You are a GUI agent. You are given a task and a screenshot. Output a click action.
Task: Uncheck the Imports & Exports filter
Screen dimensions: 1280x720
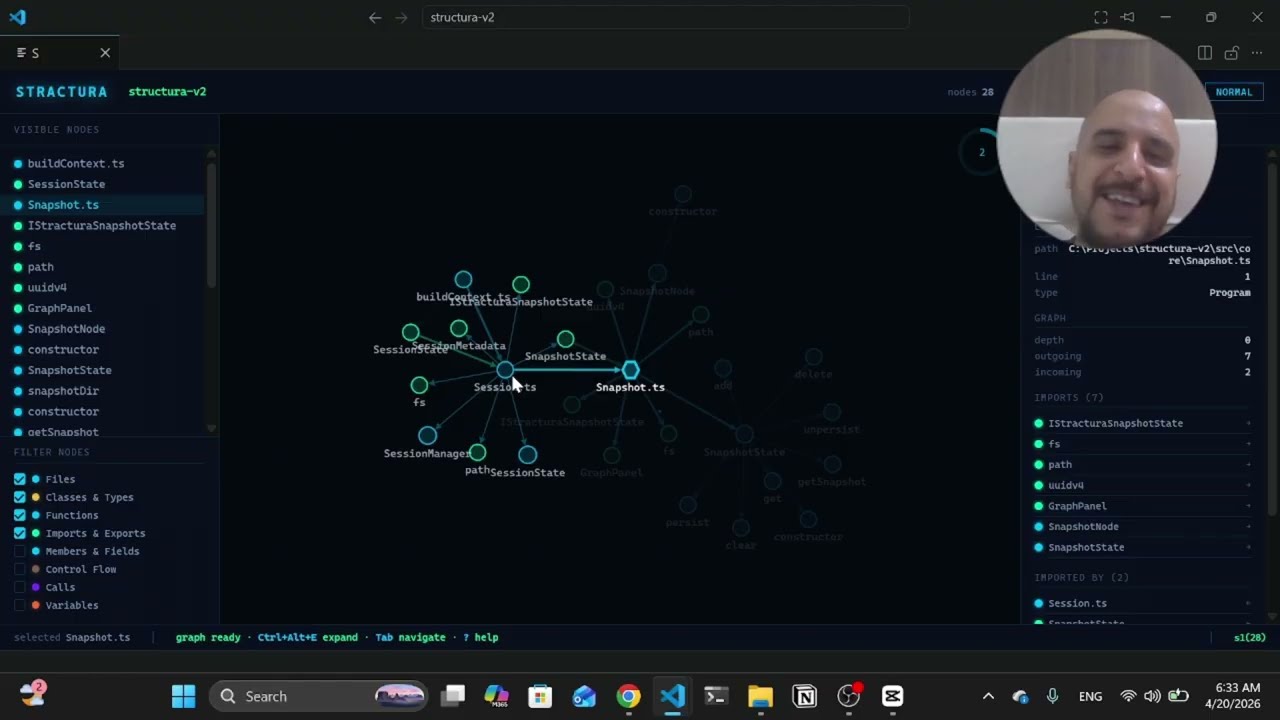(20, 533)
